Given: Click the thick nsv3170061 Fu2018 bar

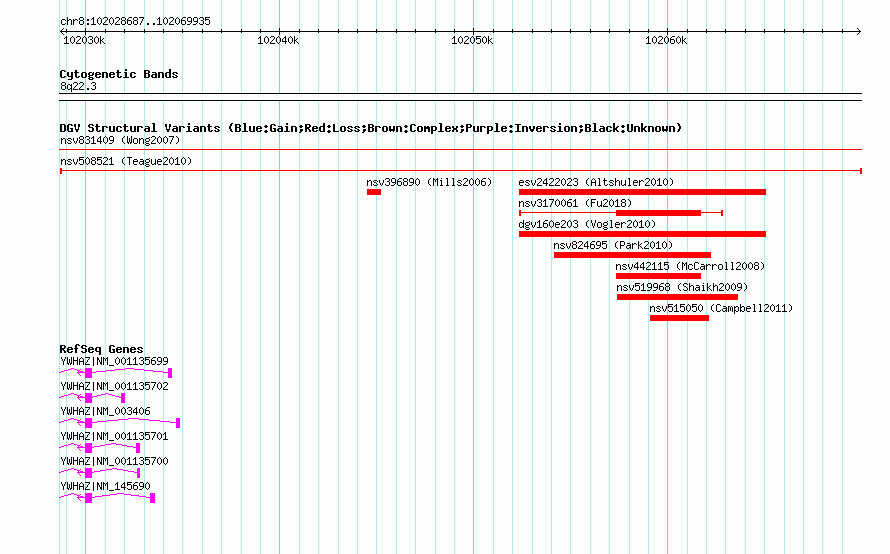Looking at the screenshot, I should [658, 213].
